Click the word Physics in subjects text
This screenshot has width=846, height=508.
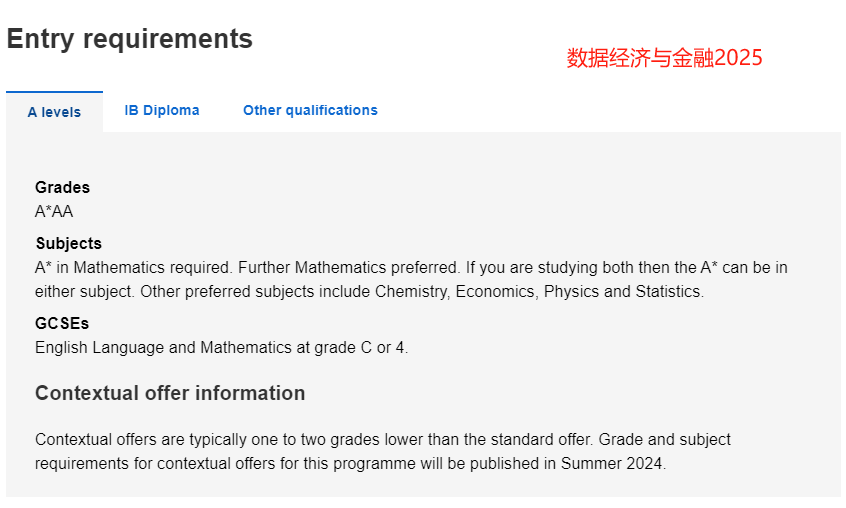pyautogui.click(x=571, y=292)
